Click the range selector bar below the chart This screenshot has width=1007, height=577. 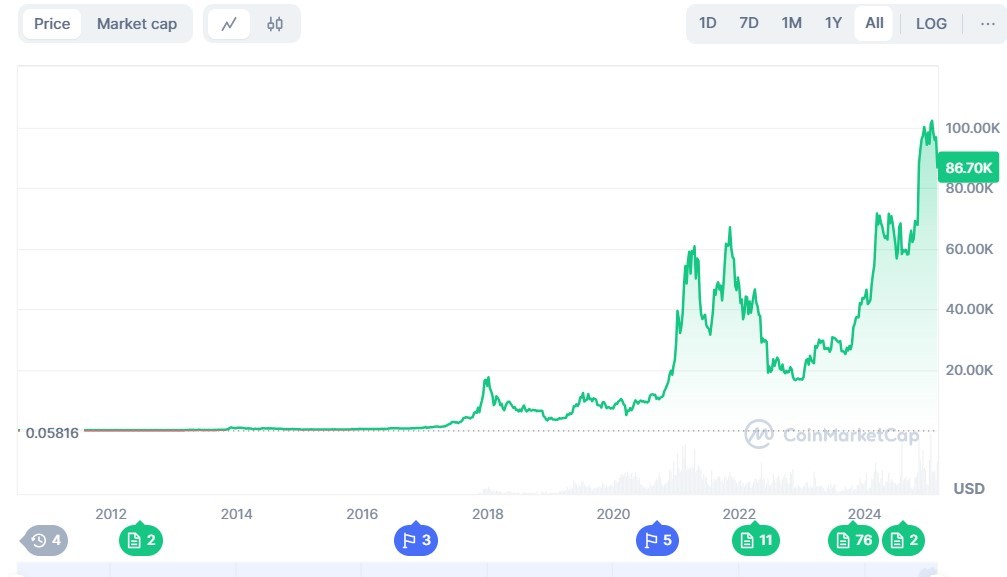(477, 570)
